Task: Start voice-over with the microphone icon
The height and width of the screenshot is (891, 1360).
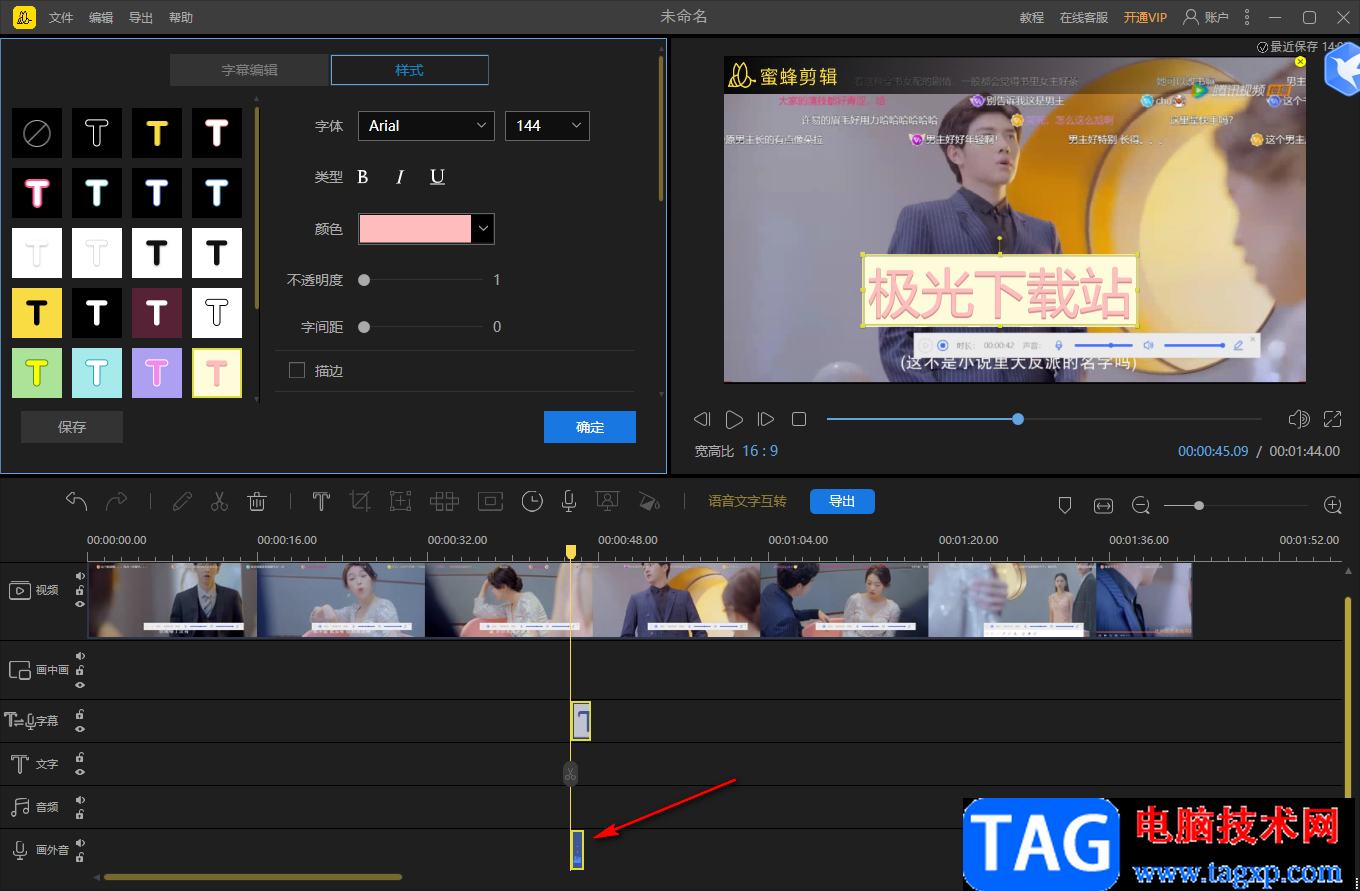Action: (x=569, y=501)
